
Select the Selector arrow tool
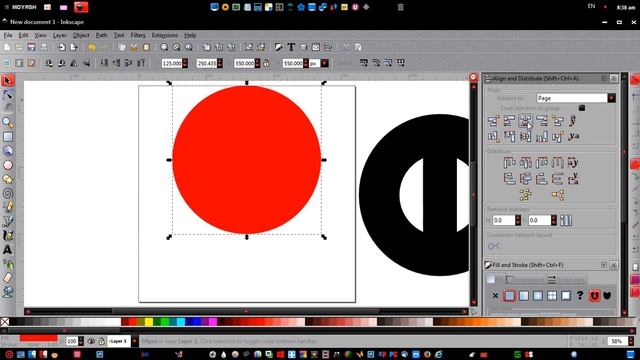8,80
